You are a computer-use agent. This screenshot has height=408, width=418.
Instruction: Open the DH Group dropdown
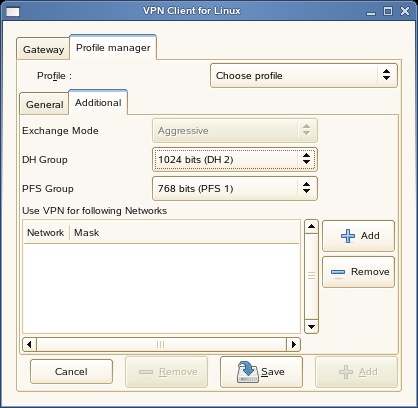(x=235, y=160)
